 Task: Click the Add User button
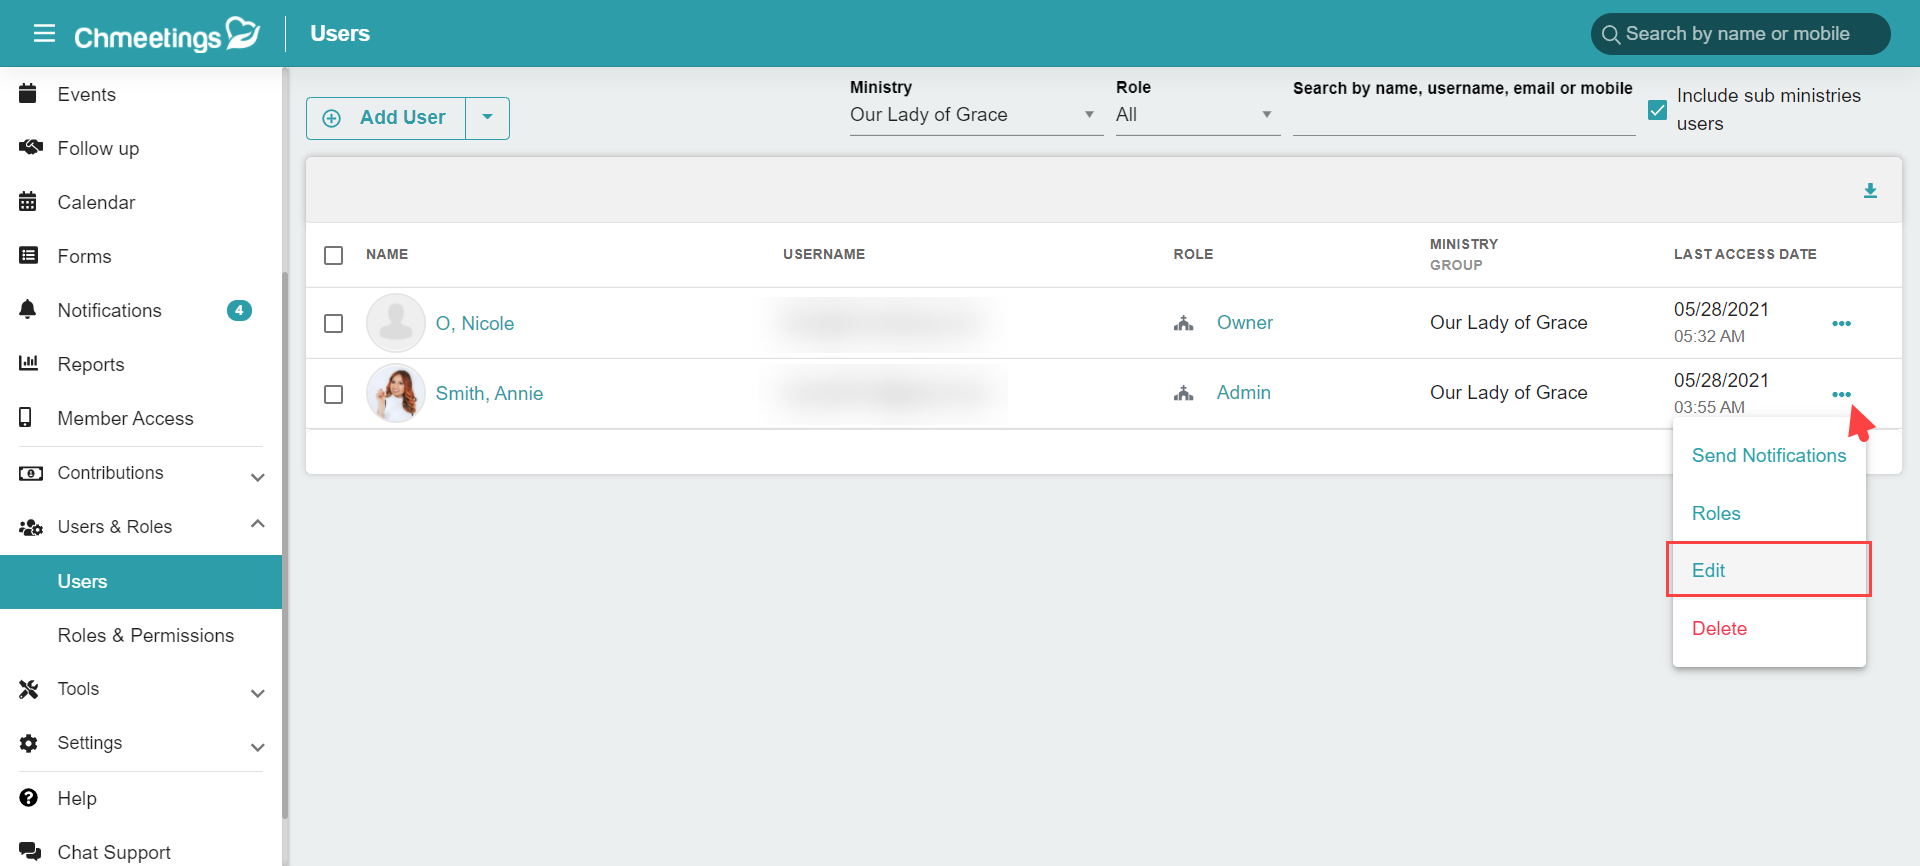tap(386, 118)
